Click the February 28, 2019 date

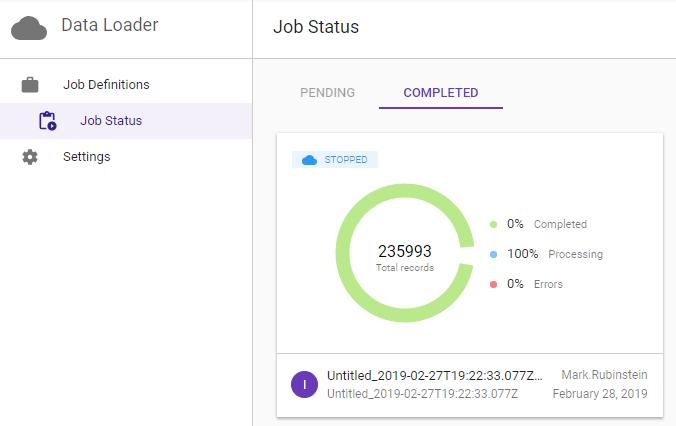pos(600,394)
